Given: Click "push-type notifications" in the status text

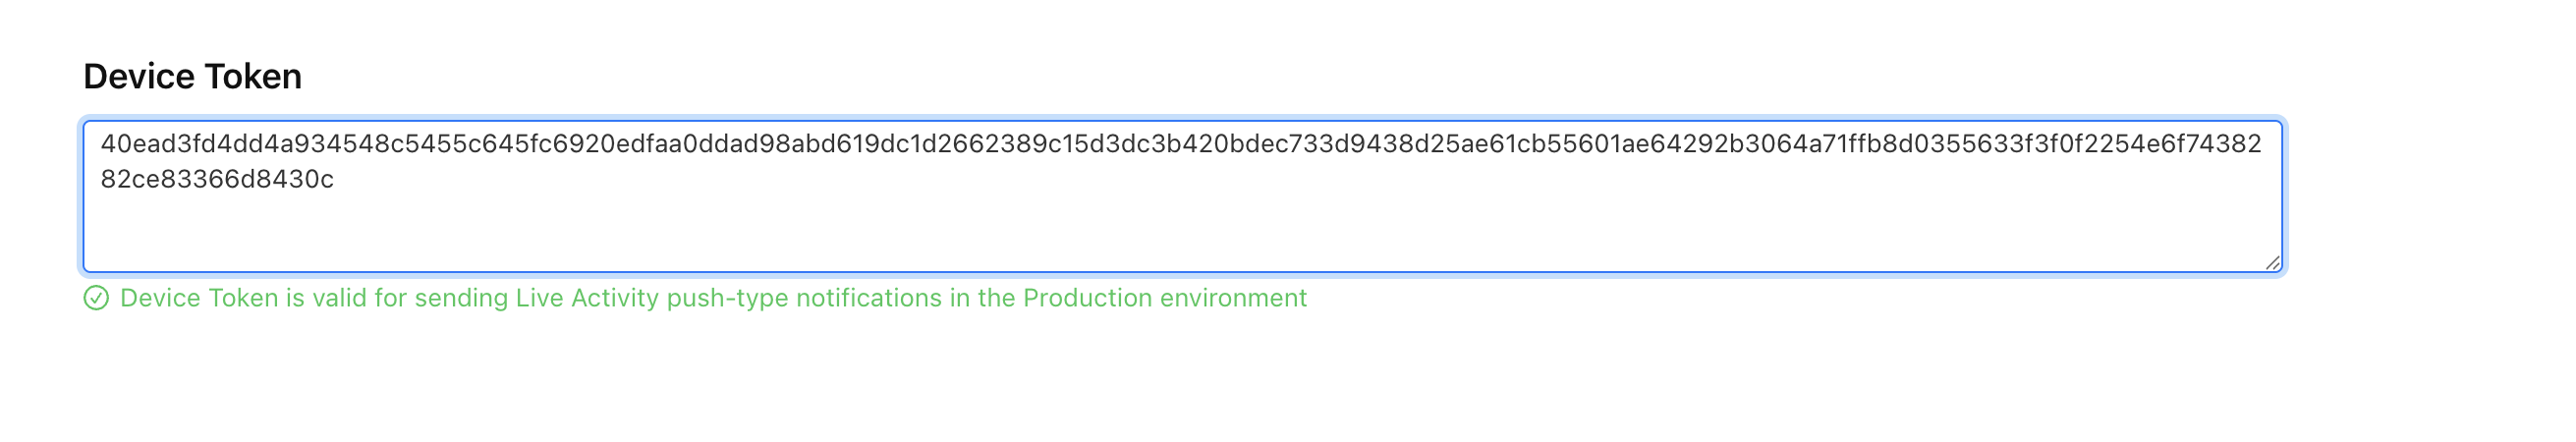Looking at the screenshot, I should point(804,298).
